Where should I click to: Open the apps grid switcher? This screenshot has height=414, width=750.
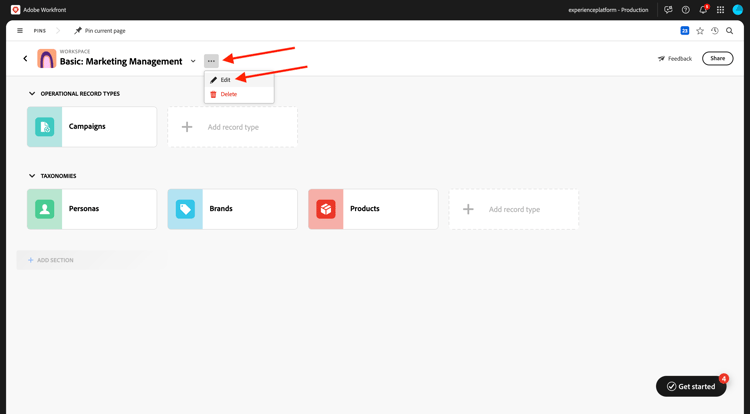point(720,10)
